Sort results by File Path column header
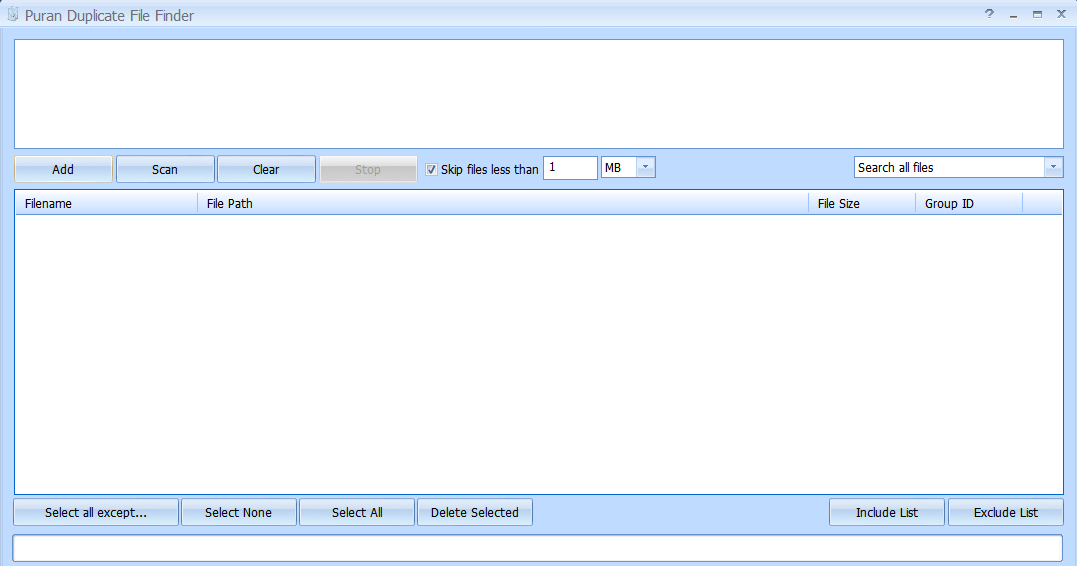The height and width of the screenshot is (566, 1077). (503, 203)
